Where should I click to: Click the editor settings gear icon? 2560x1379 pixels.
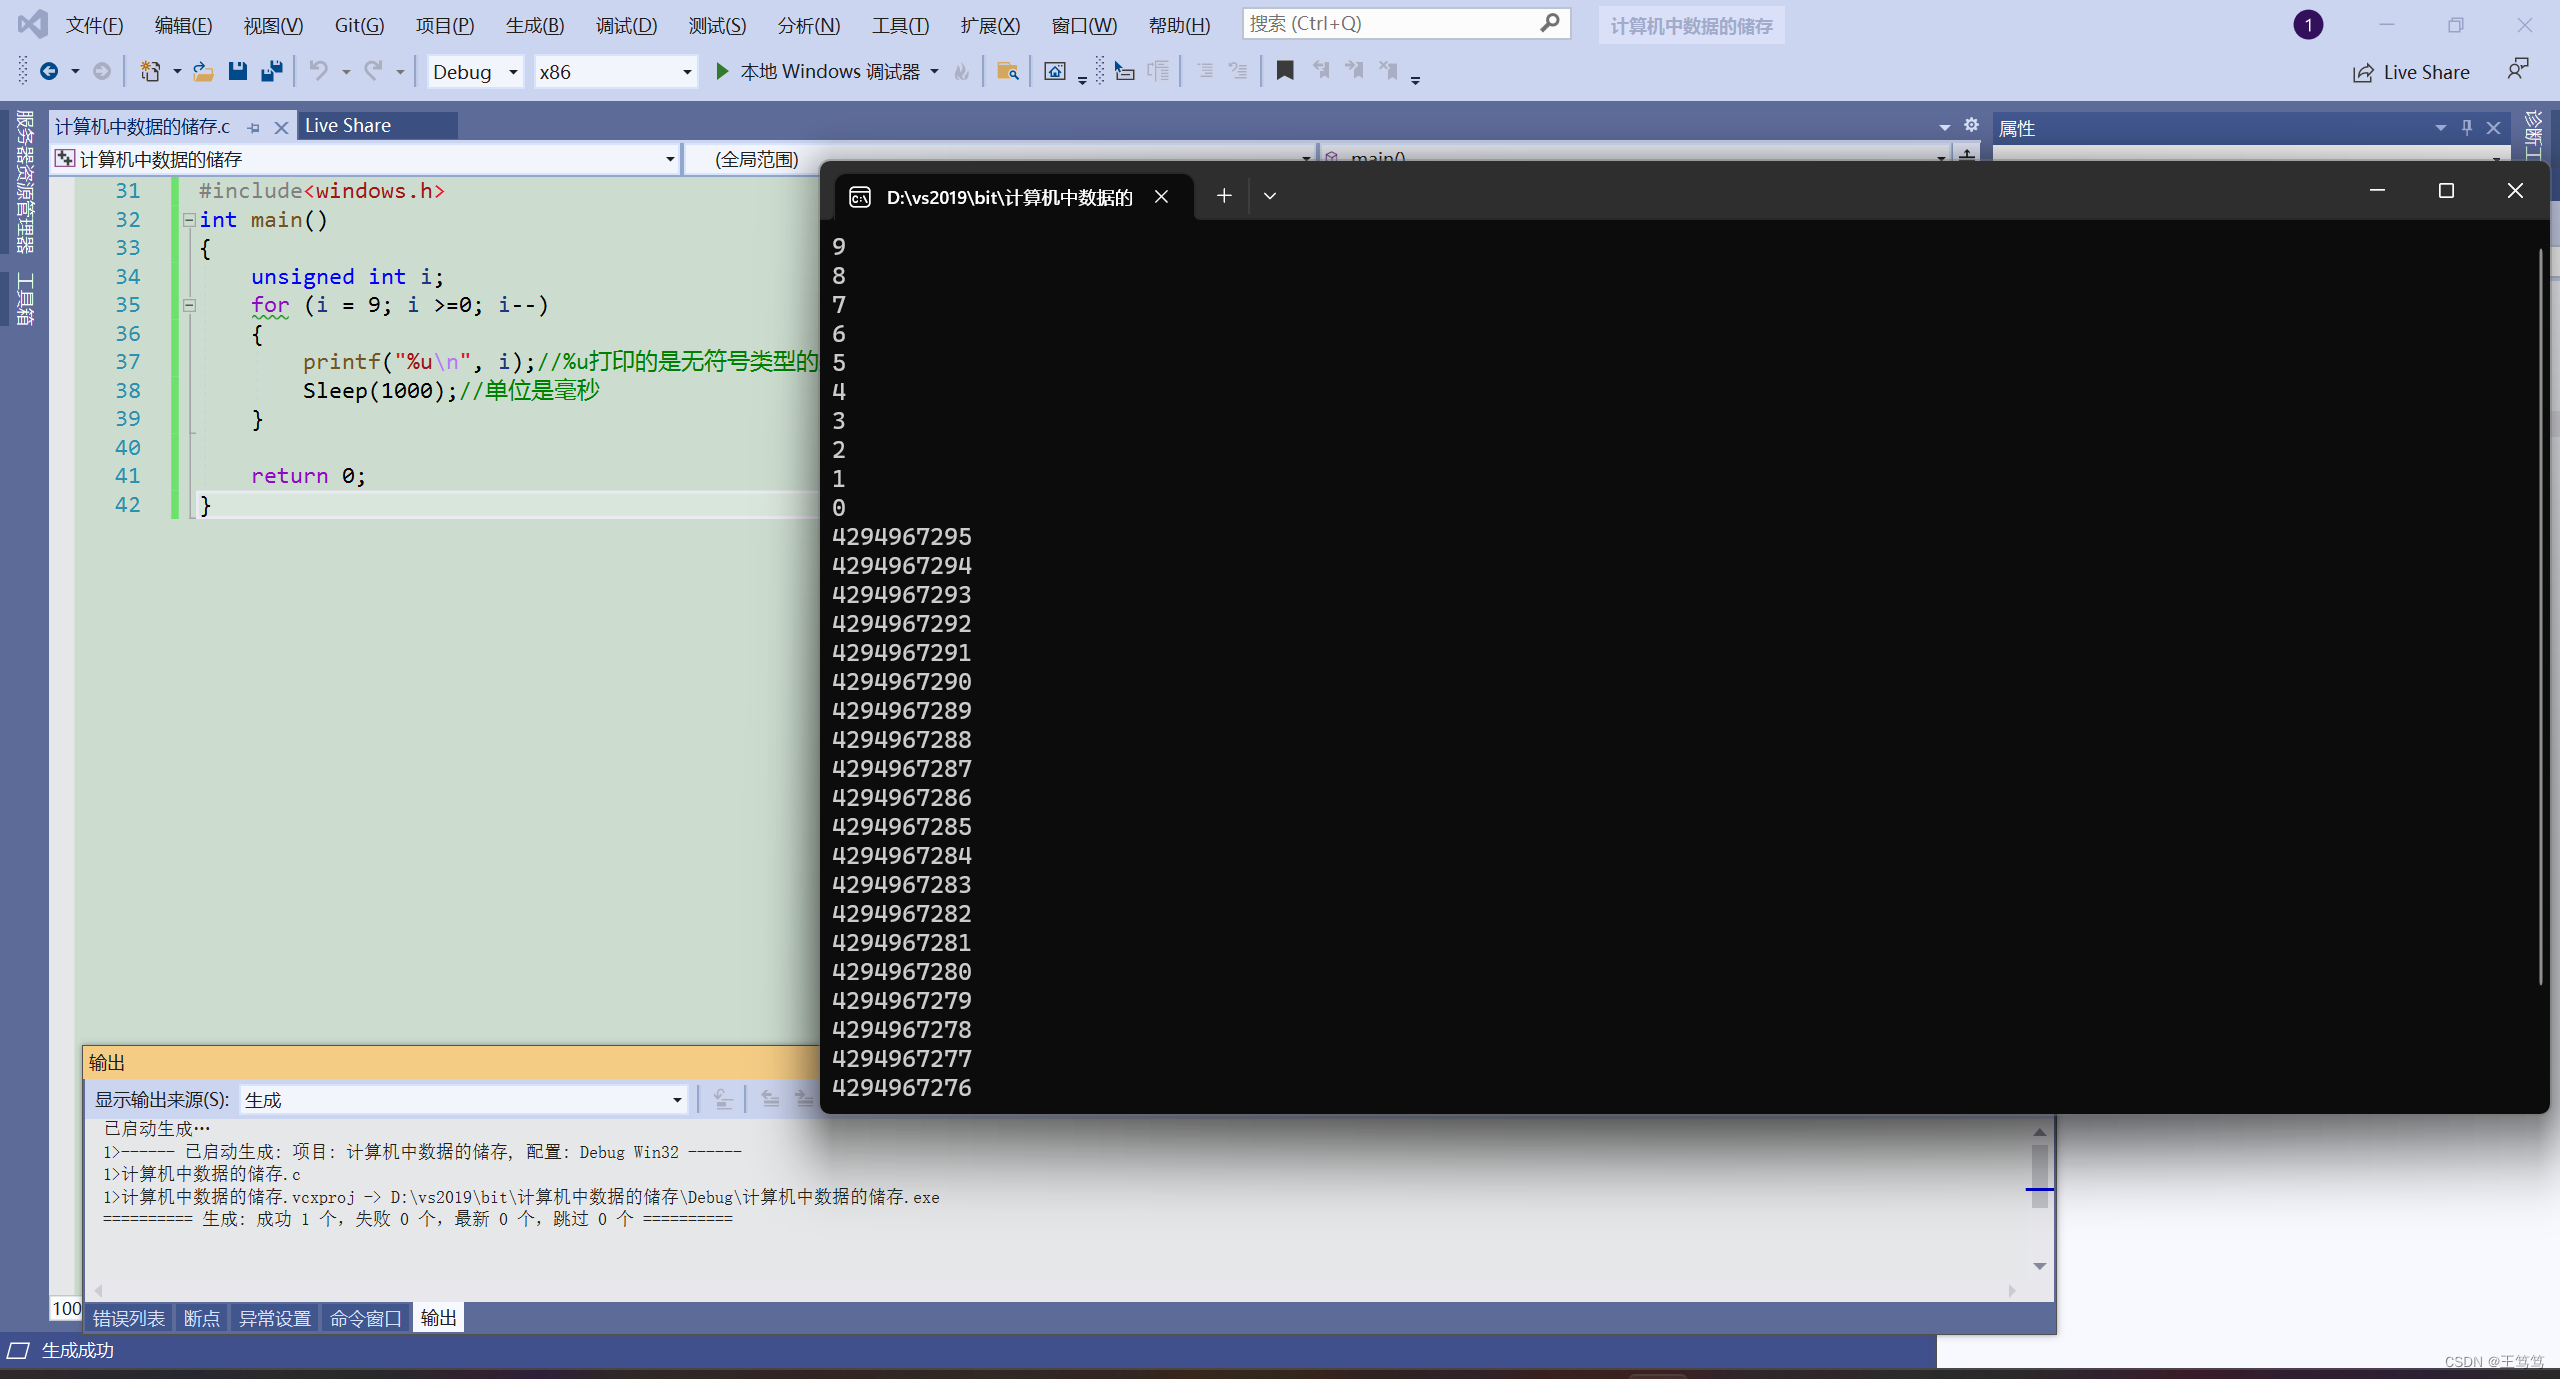[x=1971, y=125]
